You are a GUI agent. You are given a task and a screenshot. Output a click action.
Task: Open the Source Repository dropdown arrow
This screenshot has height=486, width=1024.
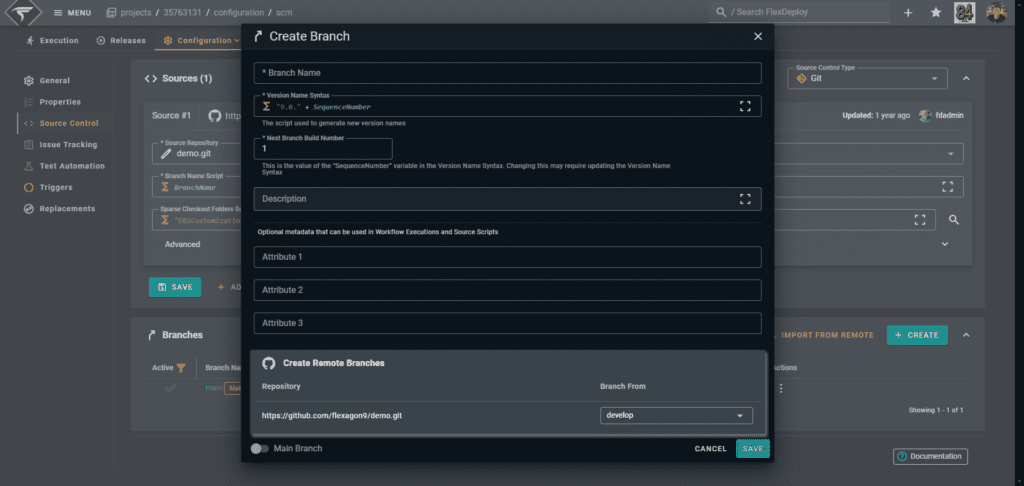[x=950, y=154]
